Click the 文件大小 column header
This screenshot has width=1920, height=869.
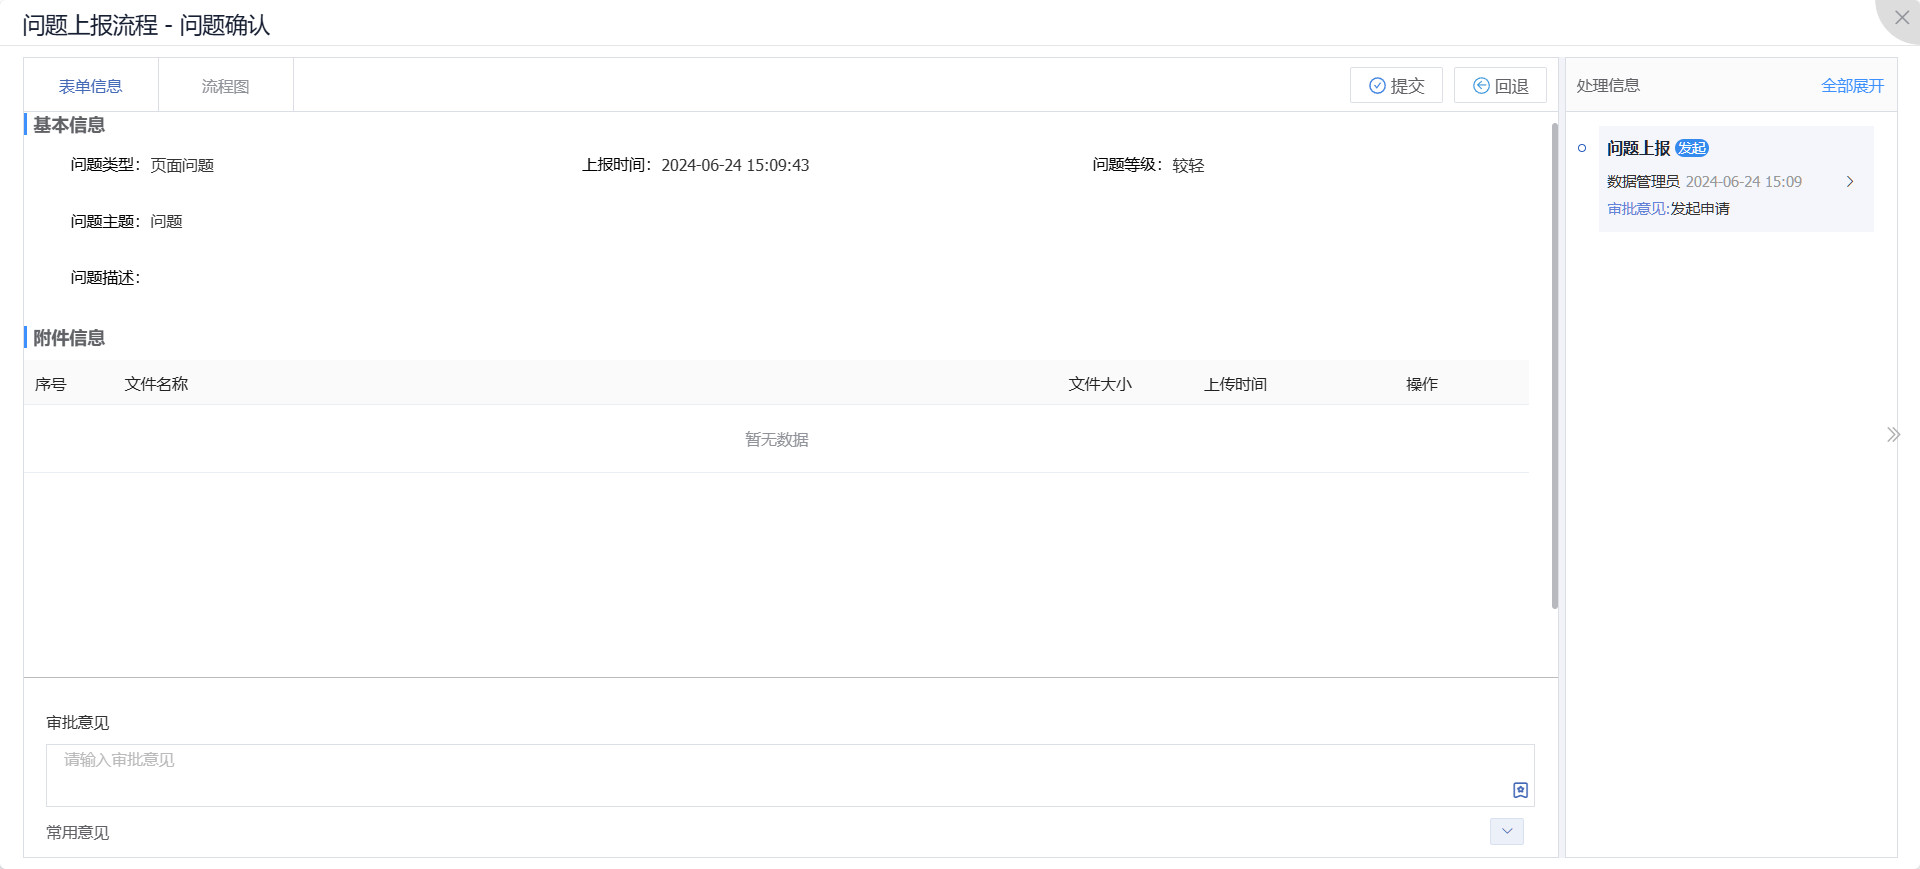click(1100, 384)
